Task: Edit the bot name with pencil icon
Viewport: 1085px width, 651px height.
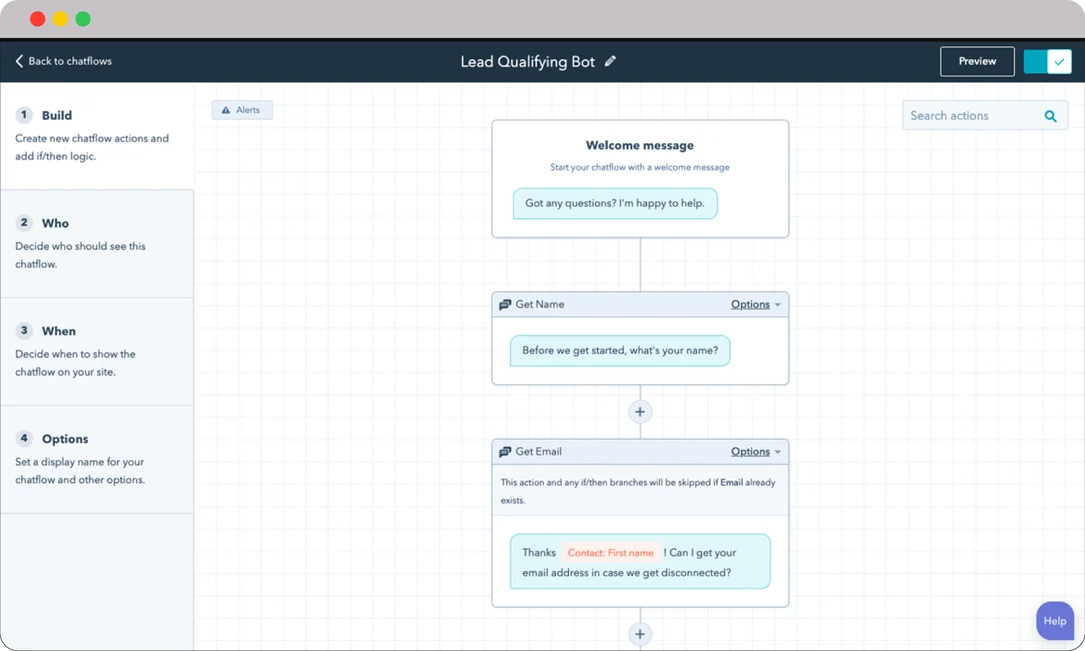Action: click(610, 61)
